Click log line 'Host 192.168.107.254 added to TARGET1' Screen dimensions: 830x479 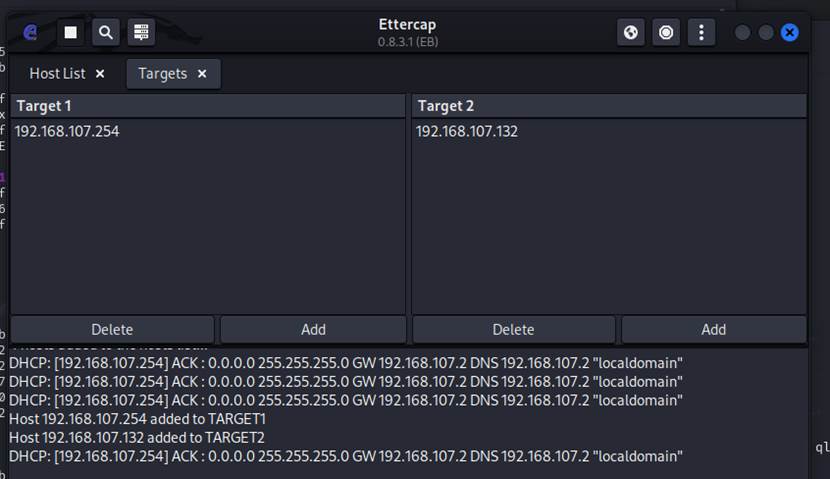tap(138, 419)
